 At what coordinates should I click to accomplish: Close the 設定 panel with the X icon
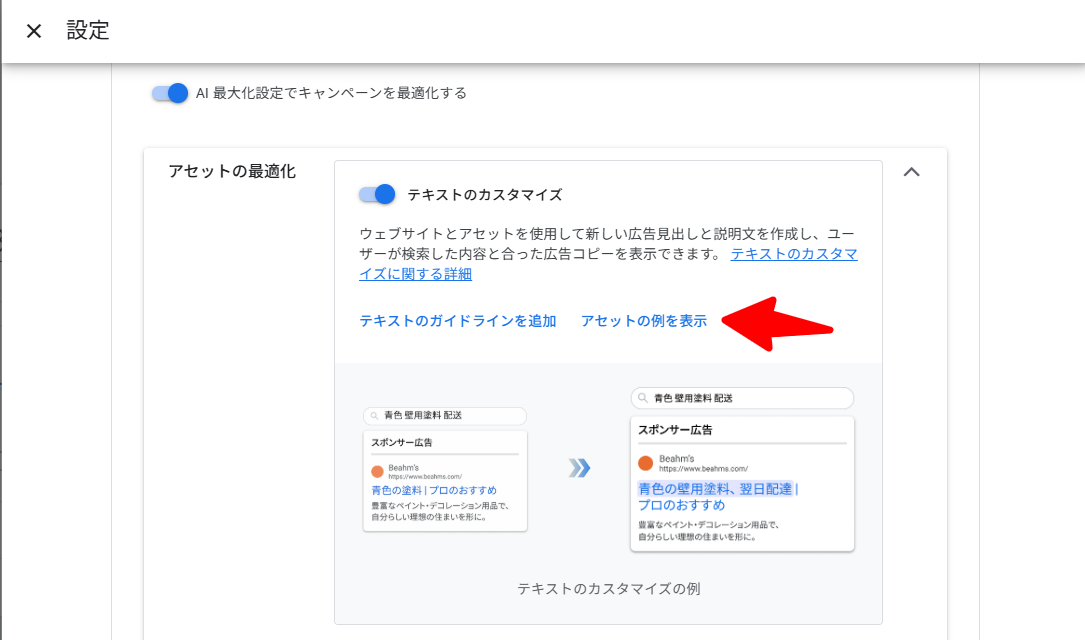click(33, 31)
